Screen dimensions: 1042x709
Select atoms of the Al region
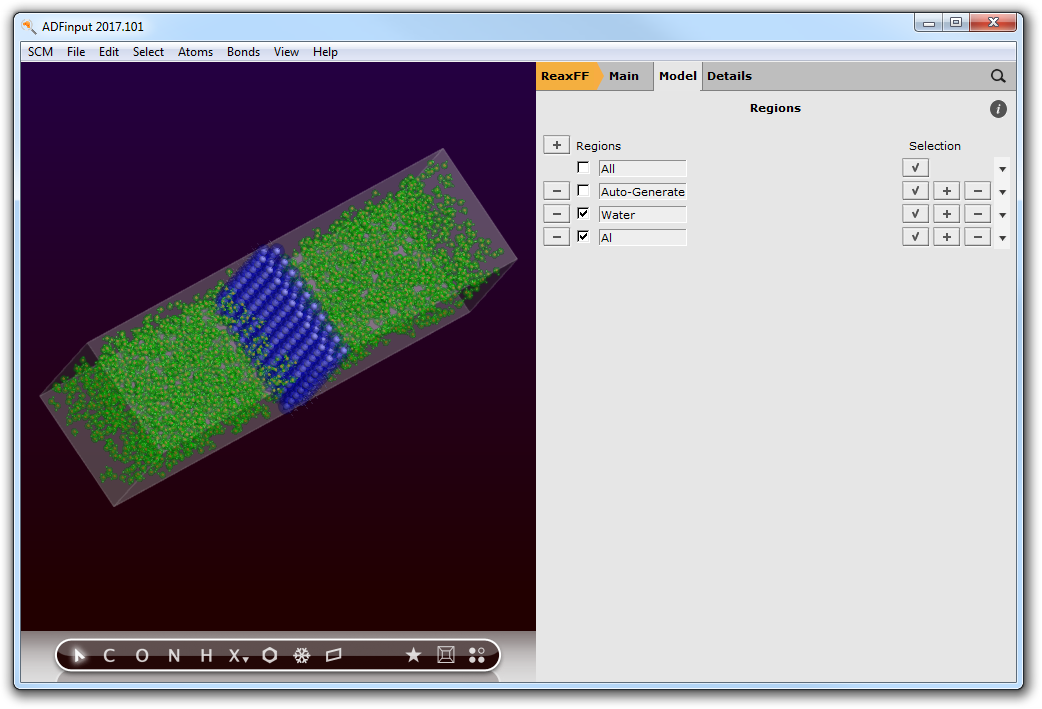[x=915, y=237]
